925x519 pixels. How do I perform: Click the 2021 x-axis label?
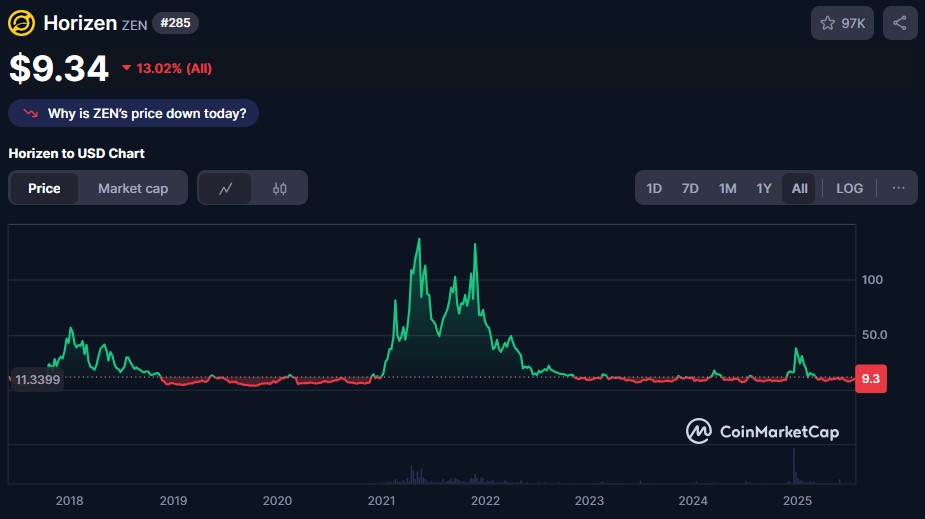pyautogui.click(x=381, y=501)
